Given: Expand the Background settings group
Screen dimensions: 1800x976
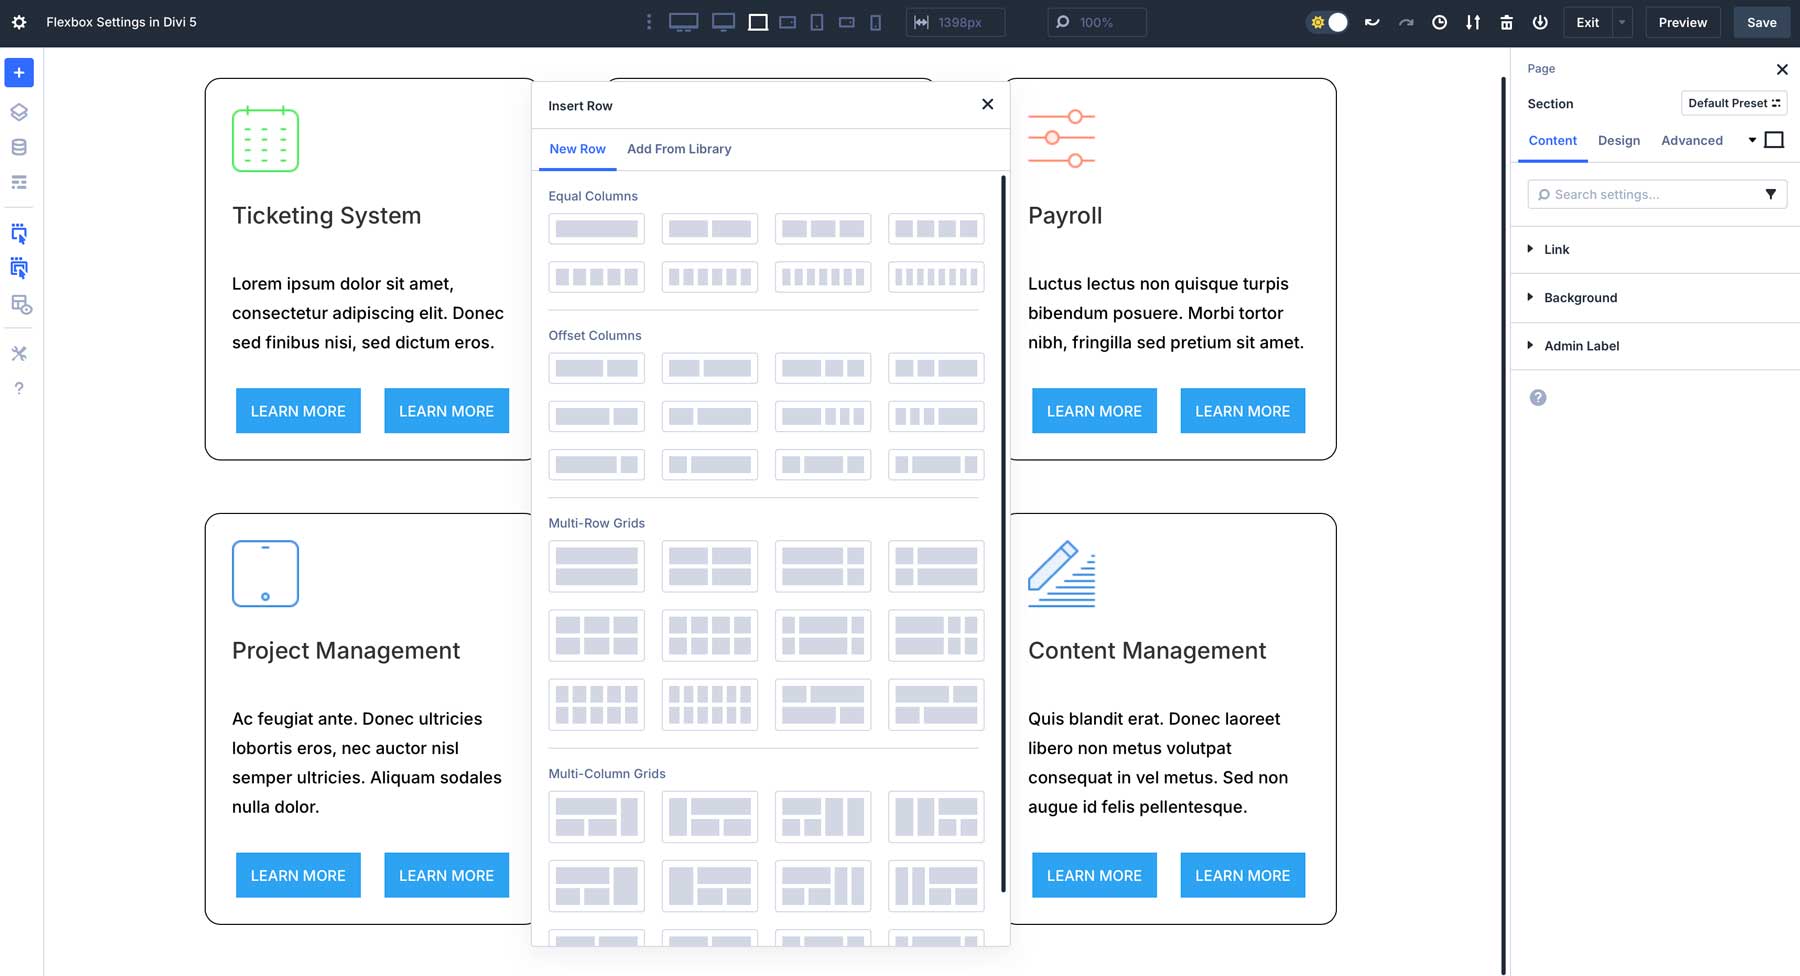Looking at the screenshot, I should coord(1579,297).
